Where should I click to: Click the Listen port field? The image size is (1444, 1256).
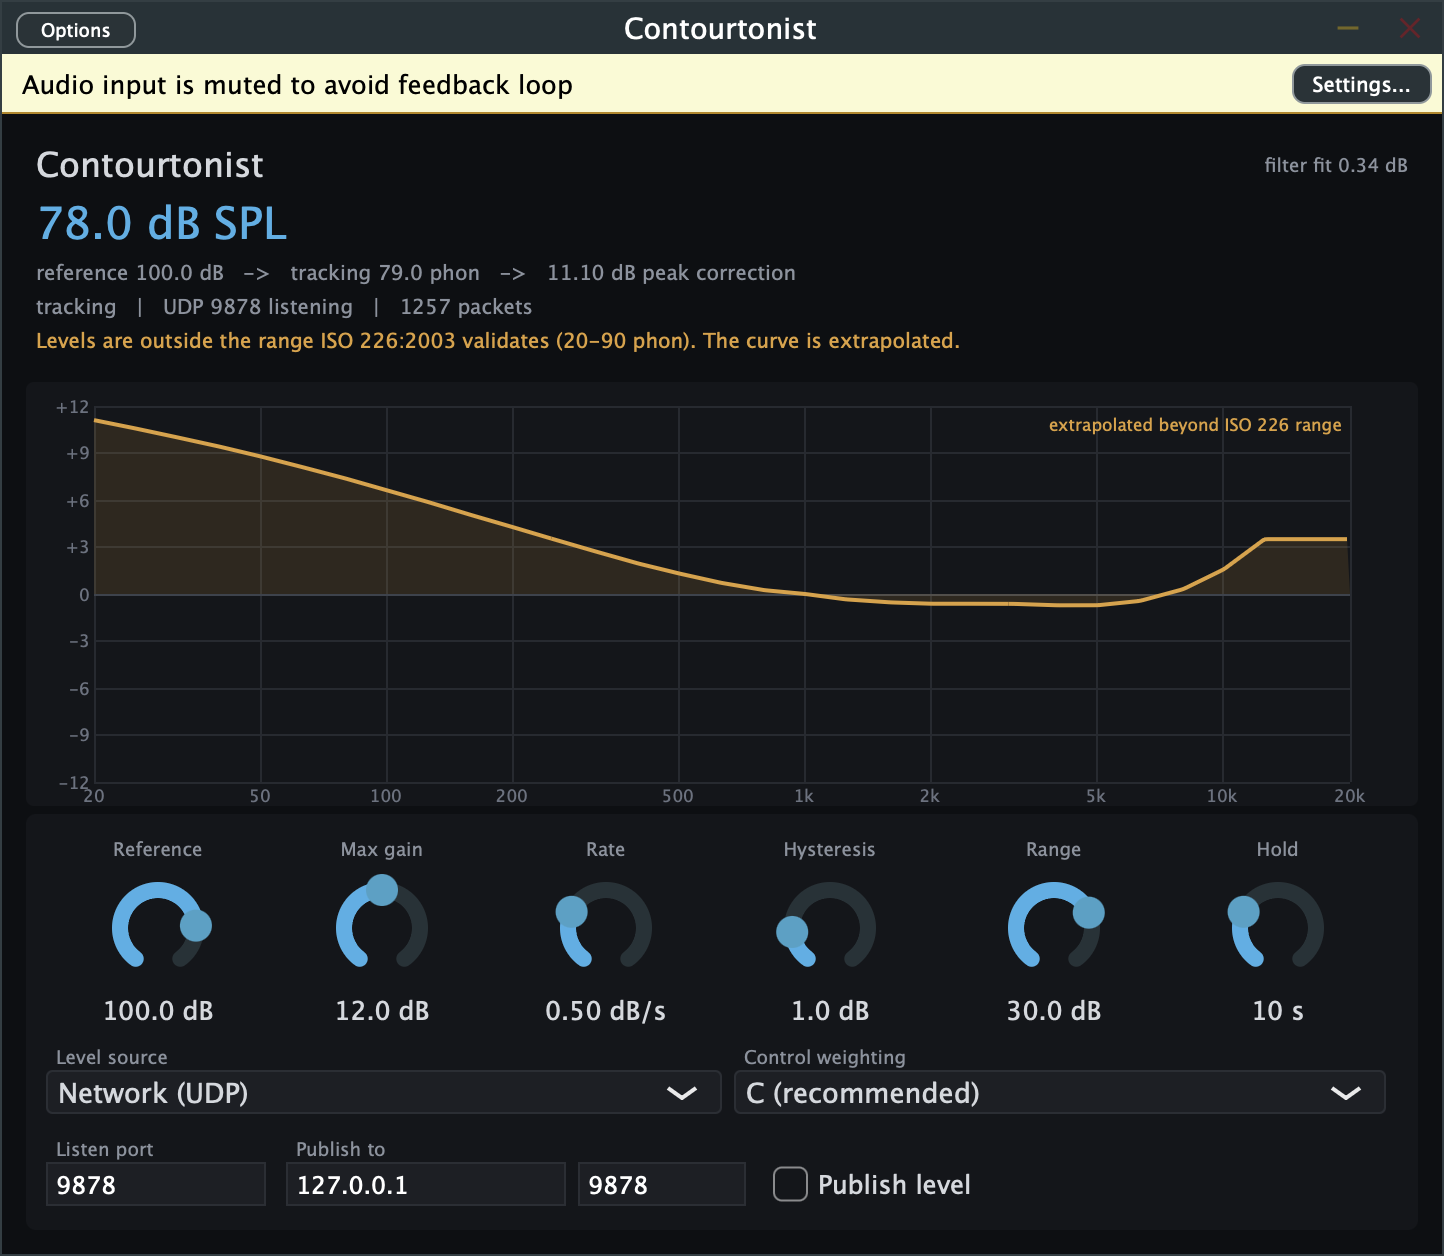tap(156, 1184)
